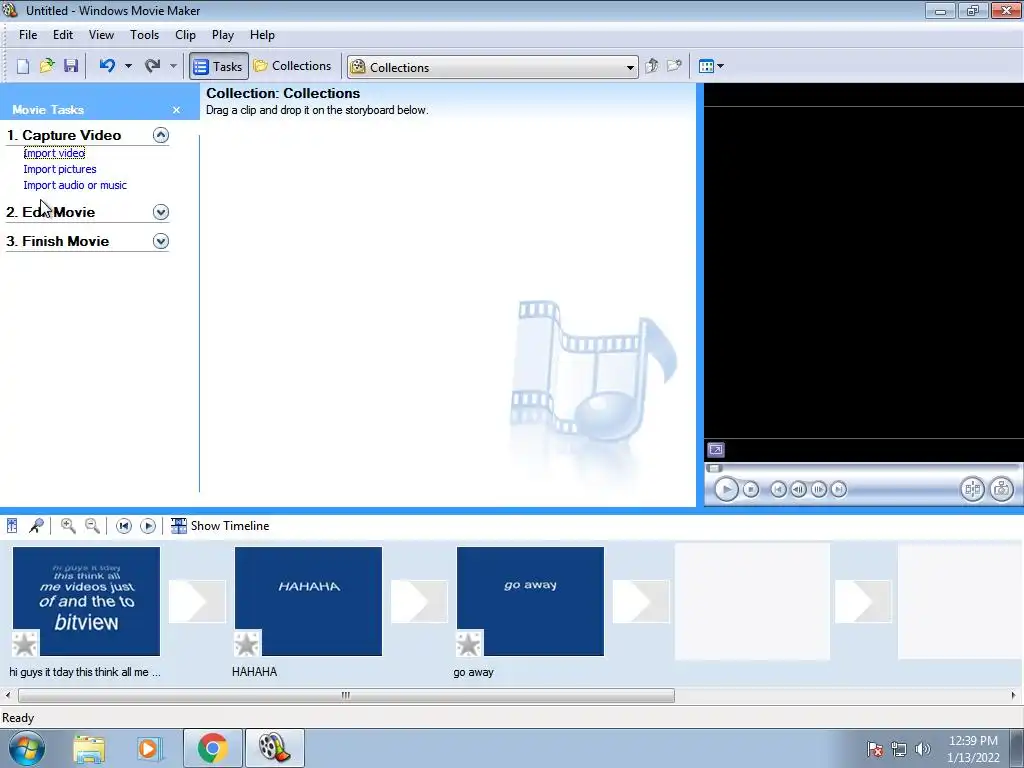Undo the last action
Viewport: 1024px width, 768px height.
108,66
